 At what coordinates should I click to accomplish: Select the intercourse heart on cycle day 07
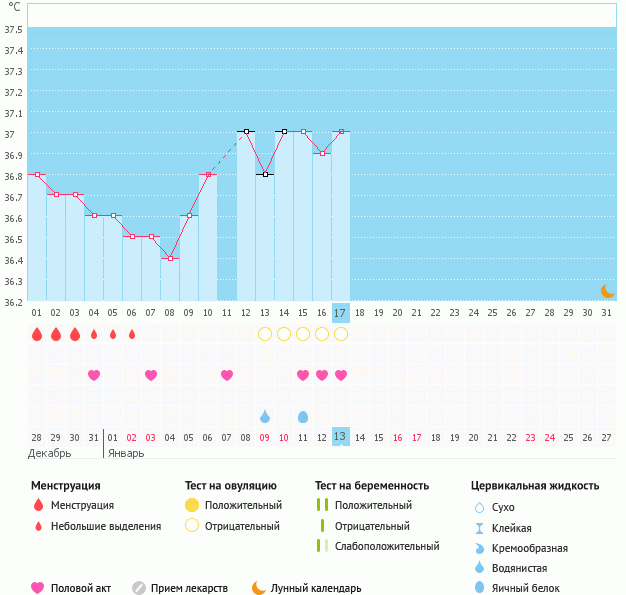point(151,375)
